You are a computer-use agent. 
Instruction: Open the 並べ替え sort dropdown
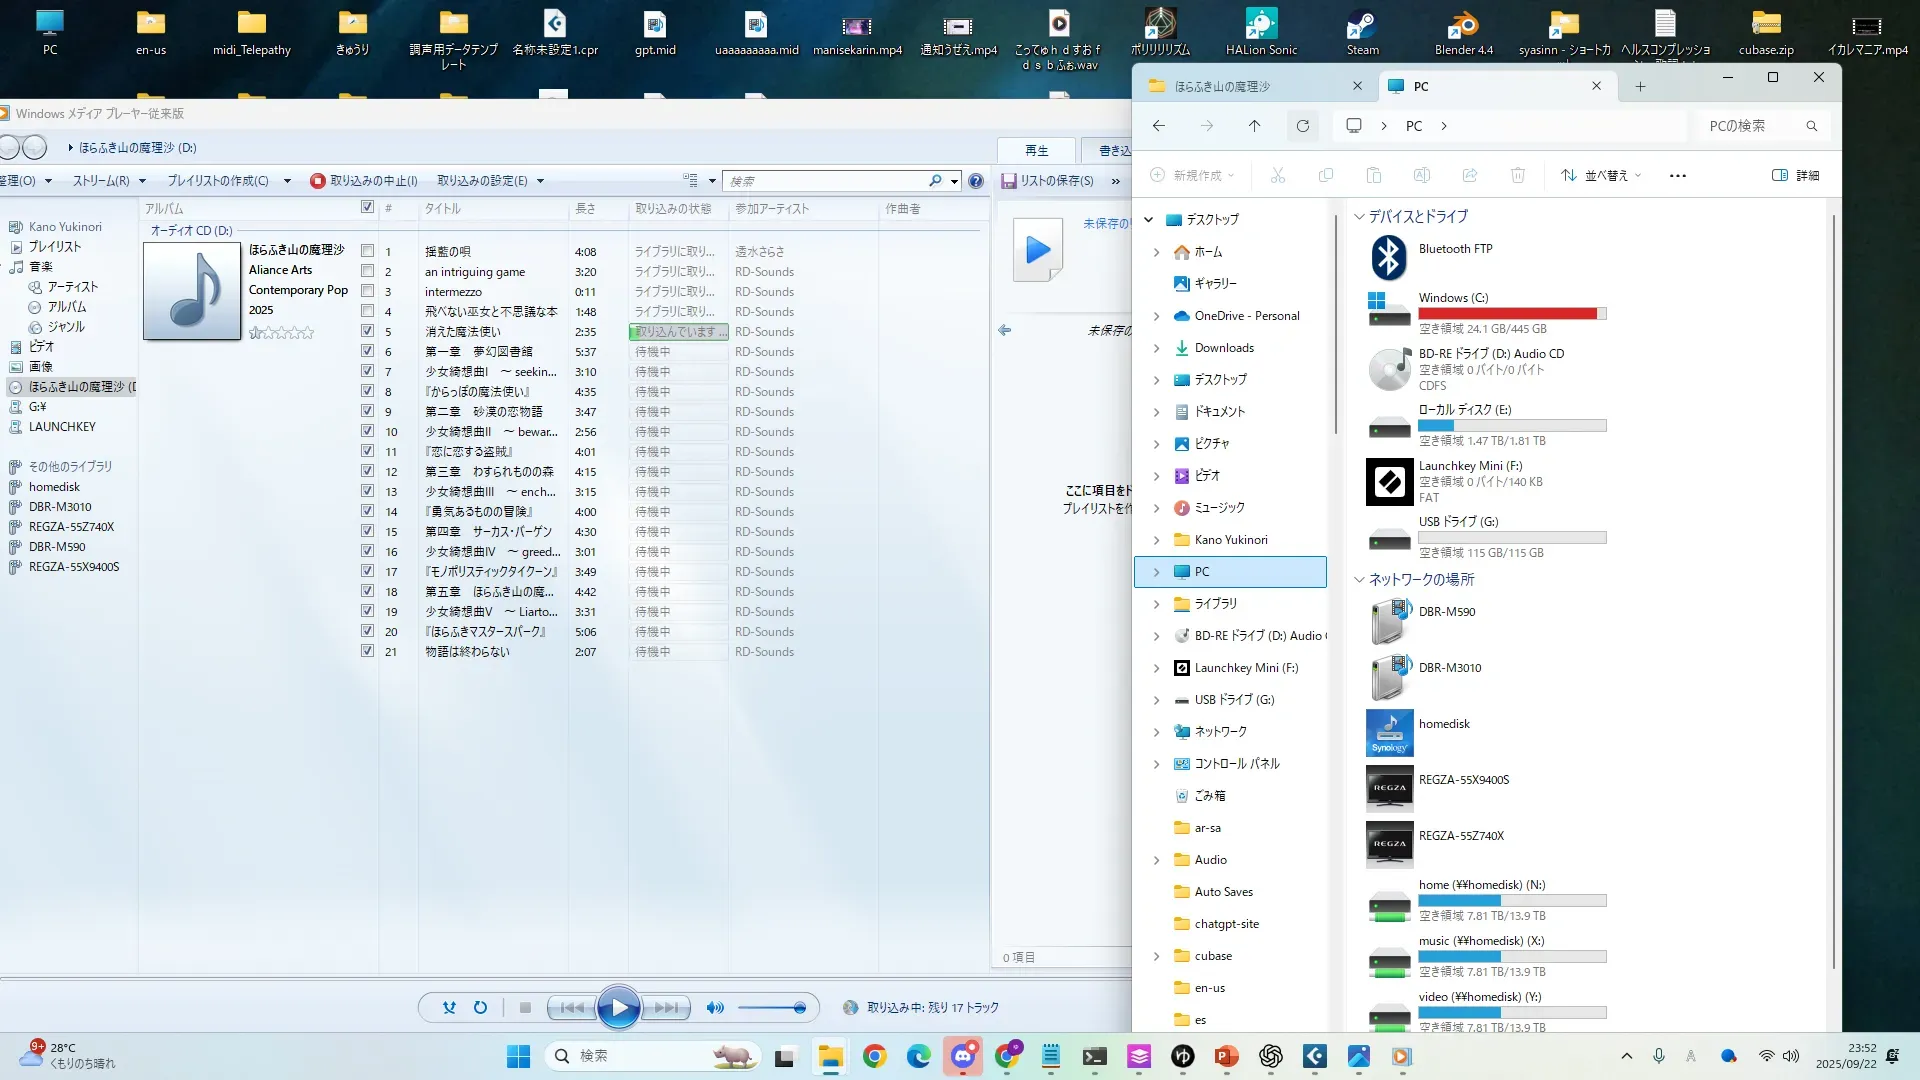[x=1601, y=176]
